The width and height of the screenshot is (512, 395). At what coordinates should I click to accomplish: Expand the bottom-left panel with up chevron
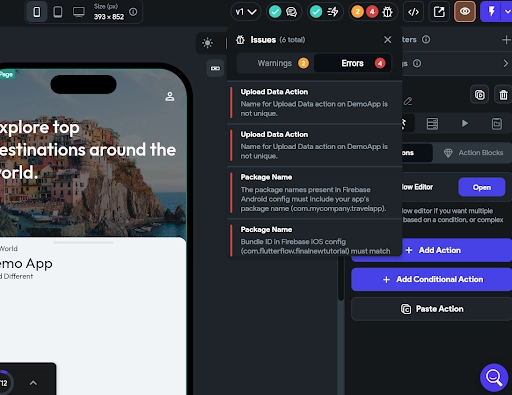coord(33,383)
